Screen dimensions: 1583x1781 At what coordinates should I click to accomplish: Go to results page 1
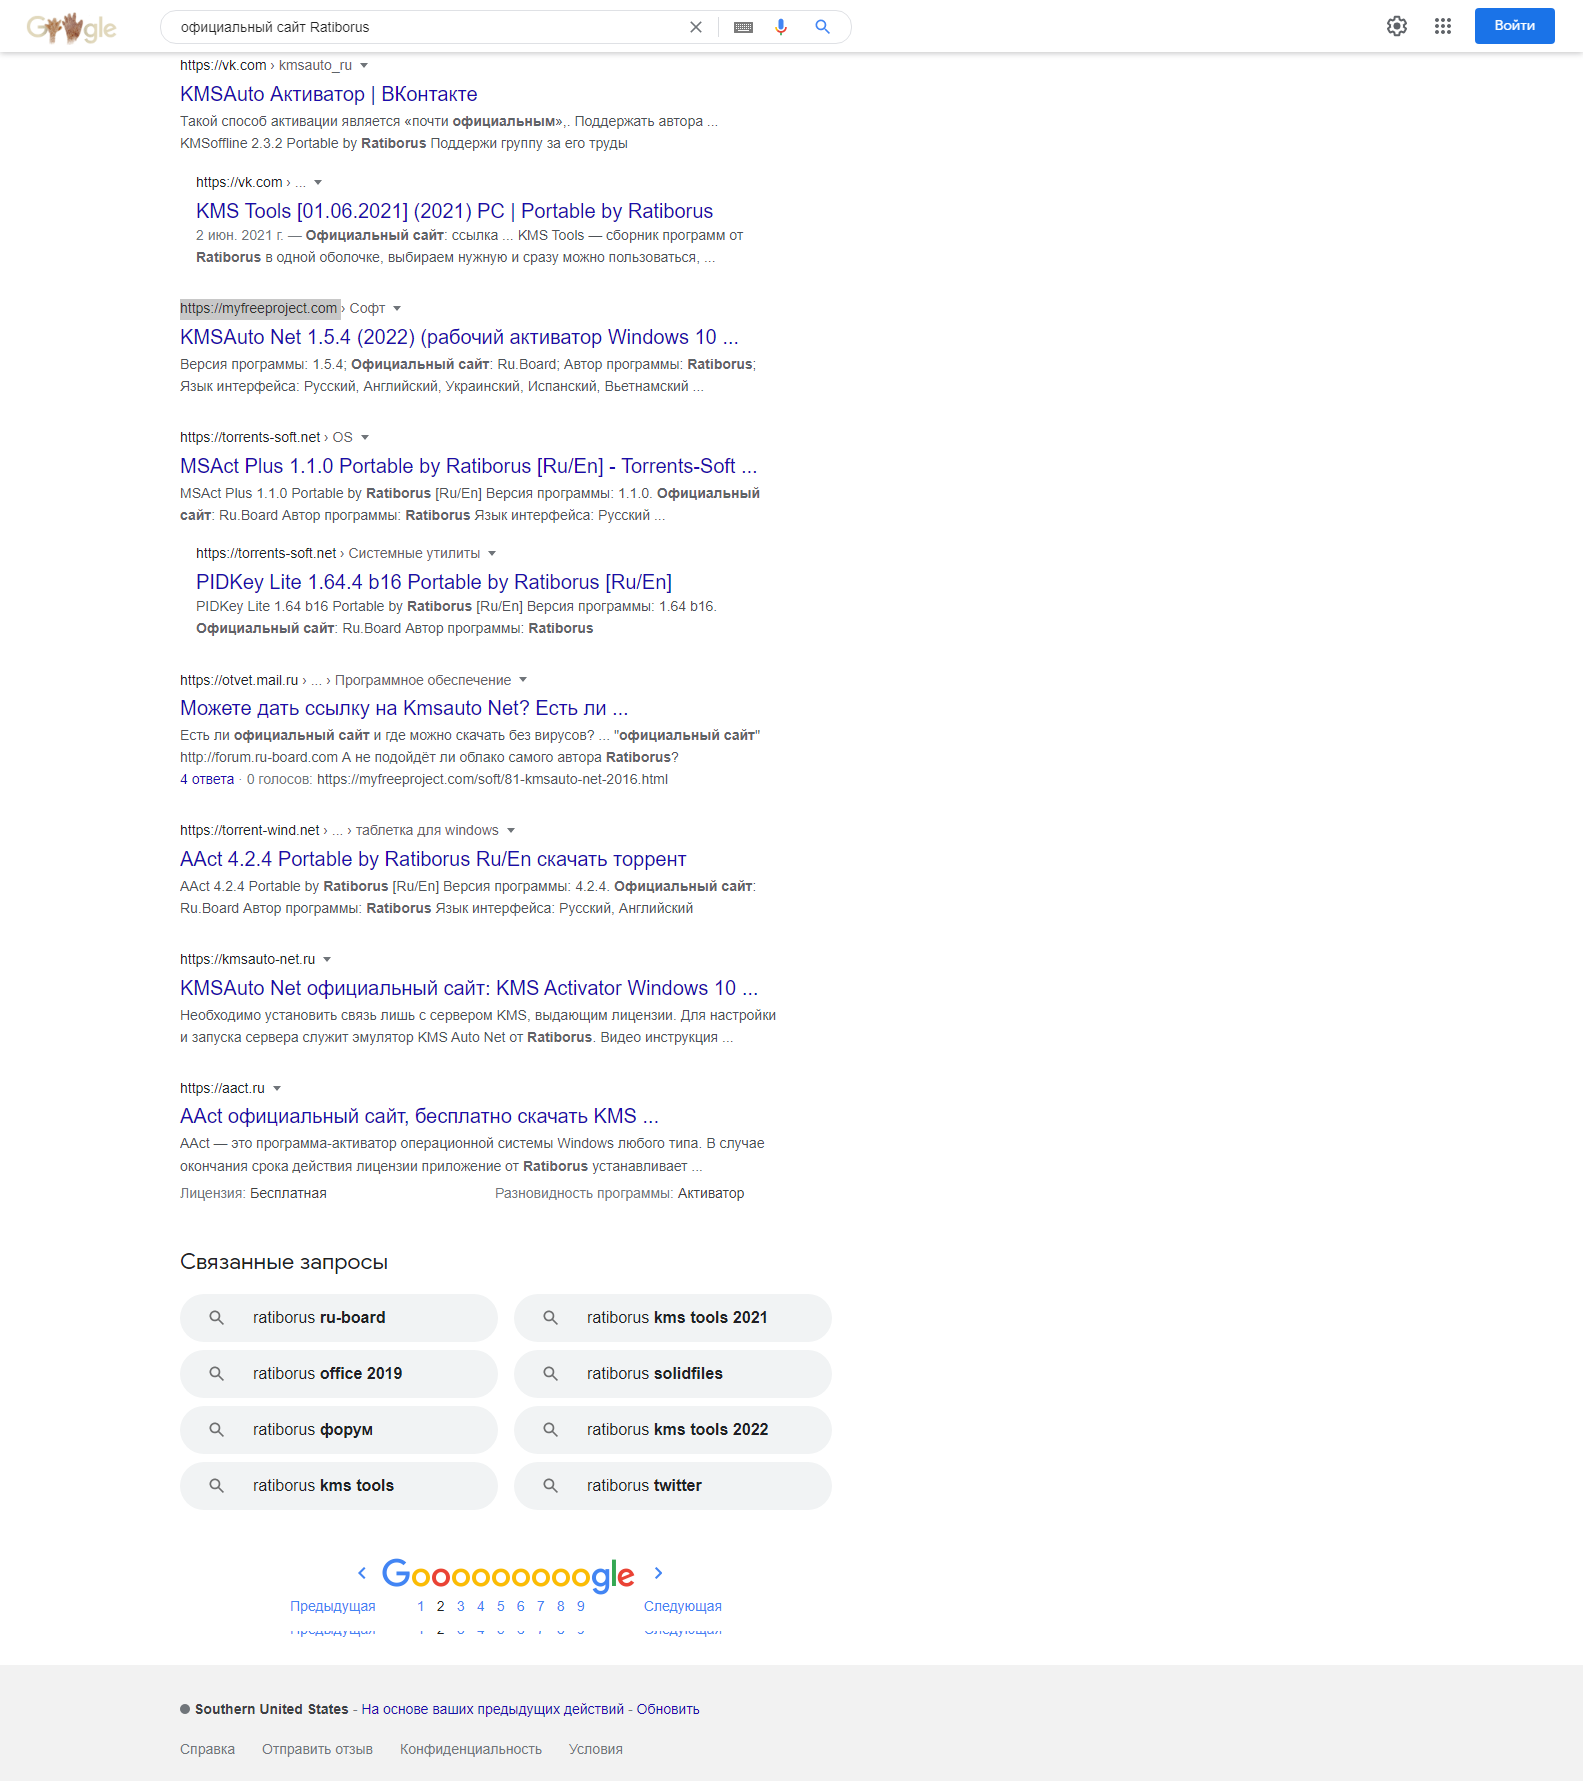pyautogui.click(x=421, y=1607)
